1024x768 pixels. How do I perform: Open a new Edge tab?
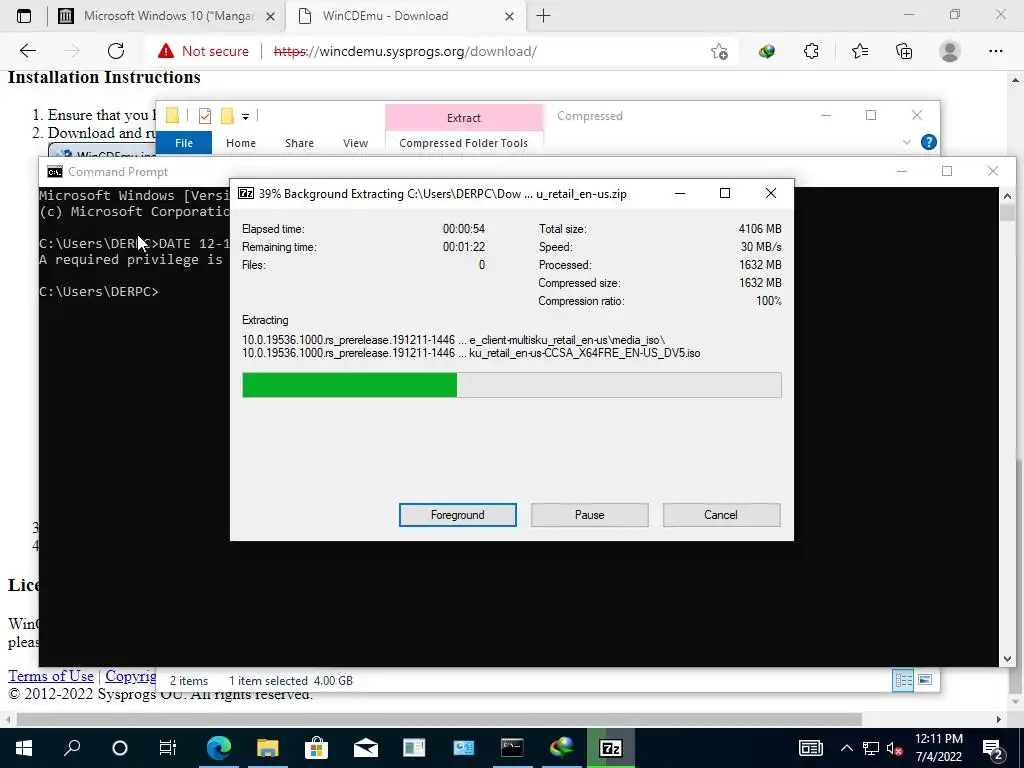543,16
